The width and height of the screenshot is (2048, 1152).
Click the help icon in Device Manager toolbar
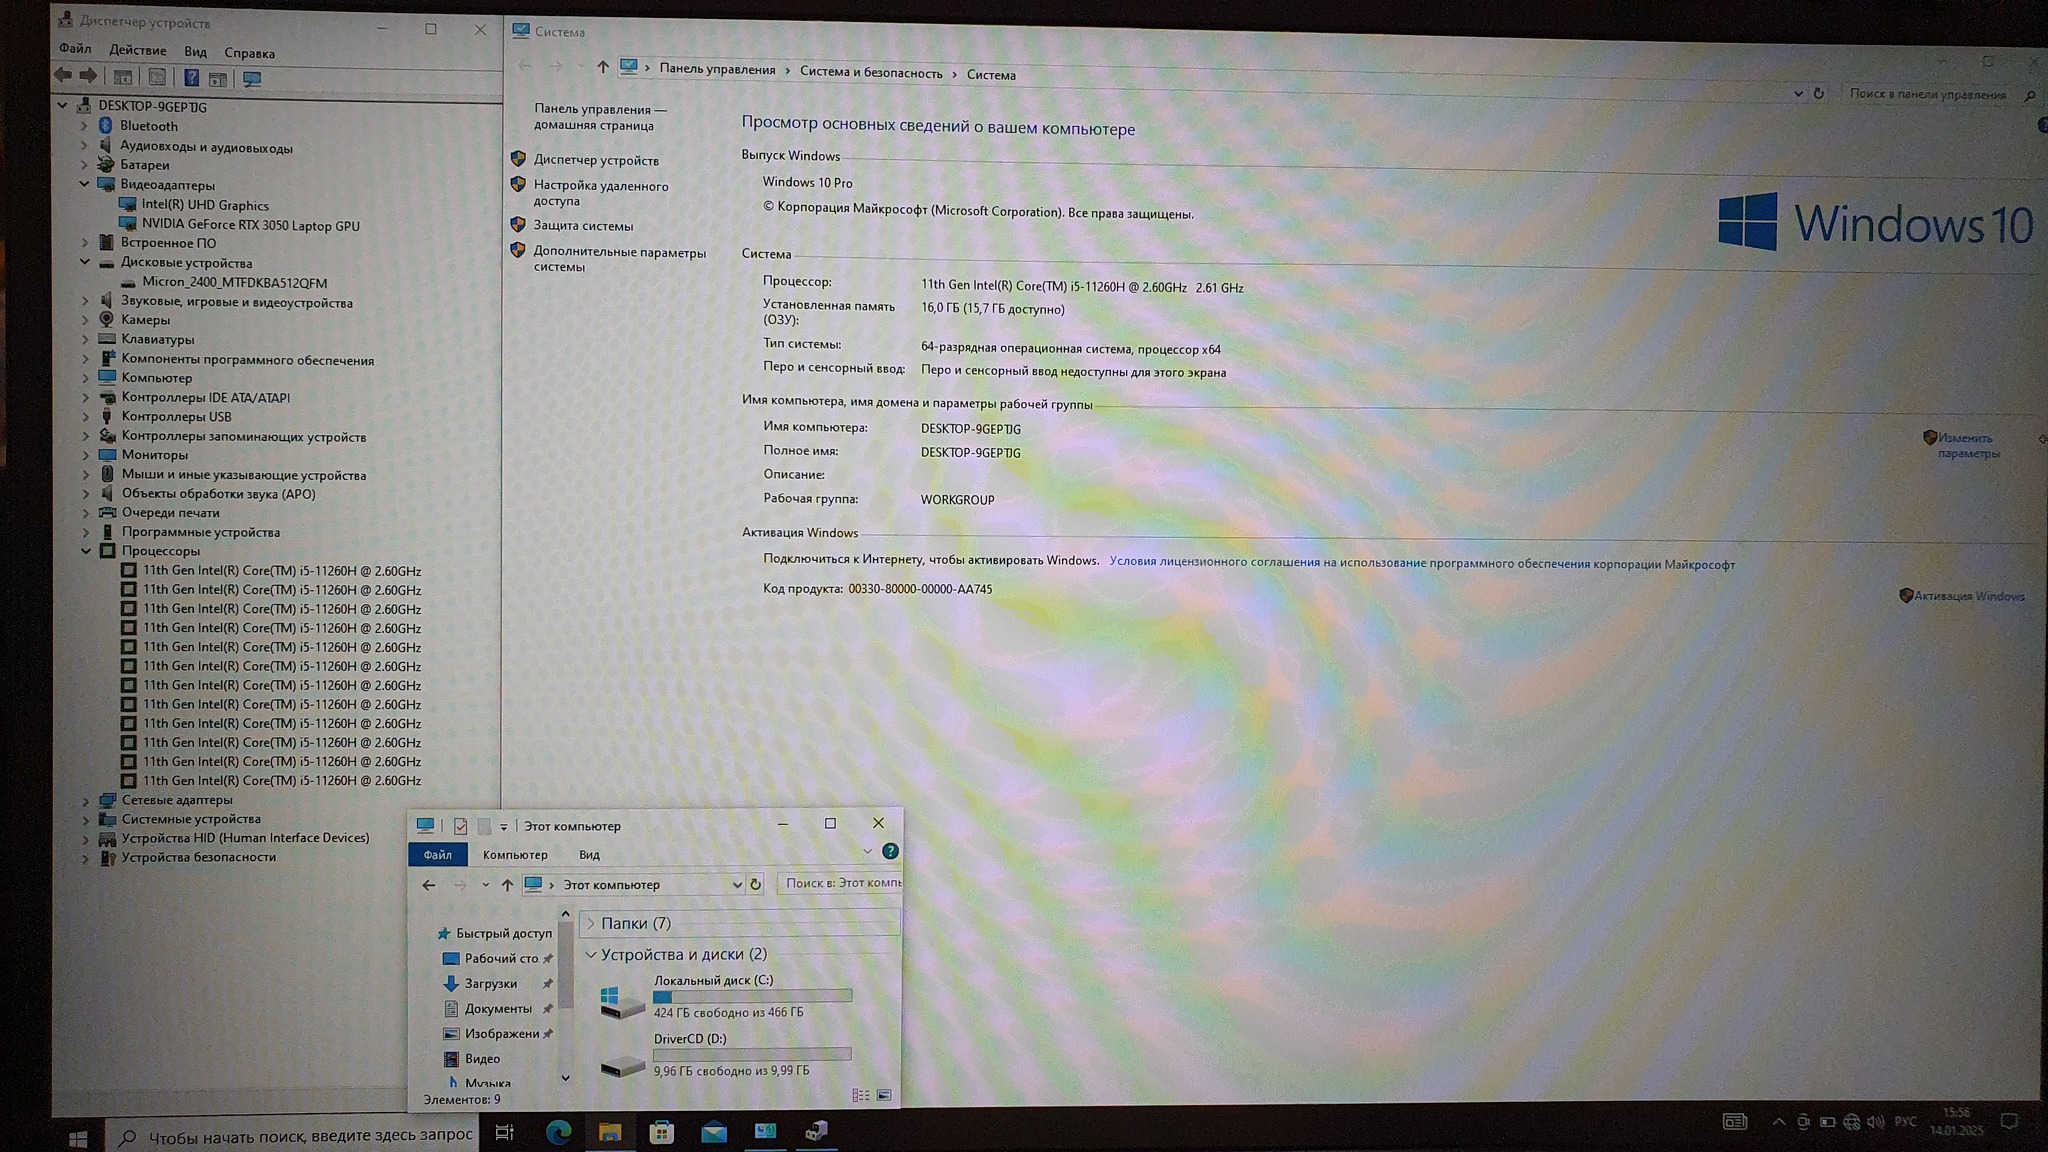coord(191,78)
